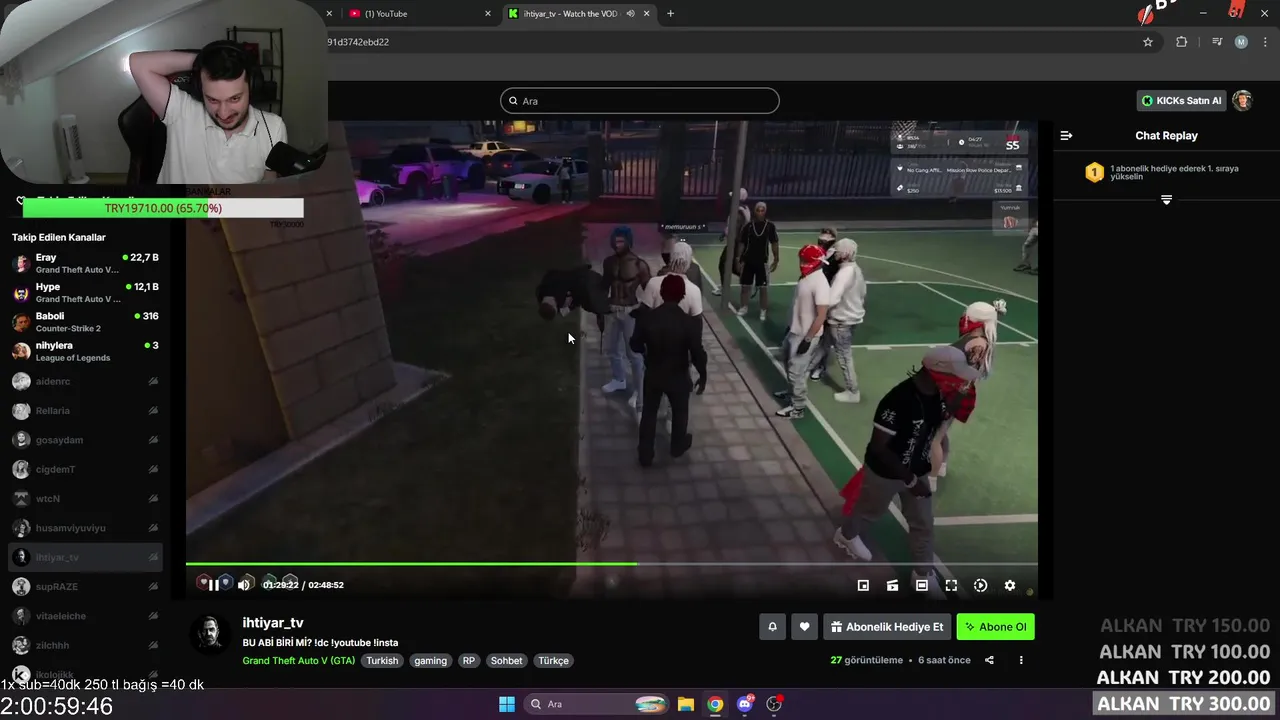Collapse the Chat Replay panel
The image size is (1280, 720).
[x=1066, y=136]
